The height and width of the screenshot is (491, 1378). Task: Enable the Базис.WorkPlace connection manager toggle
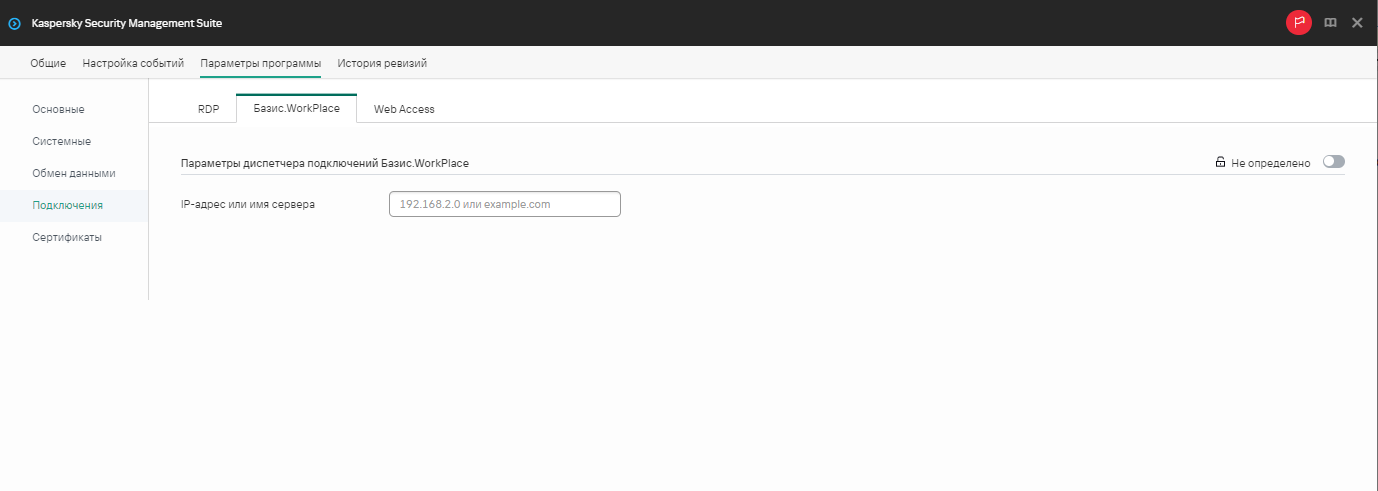(1333, 162)
